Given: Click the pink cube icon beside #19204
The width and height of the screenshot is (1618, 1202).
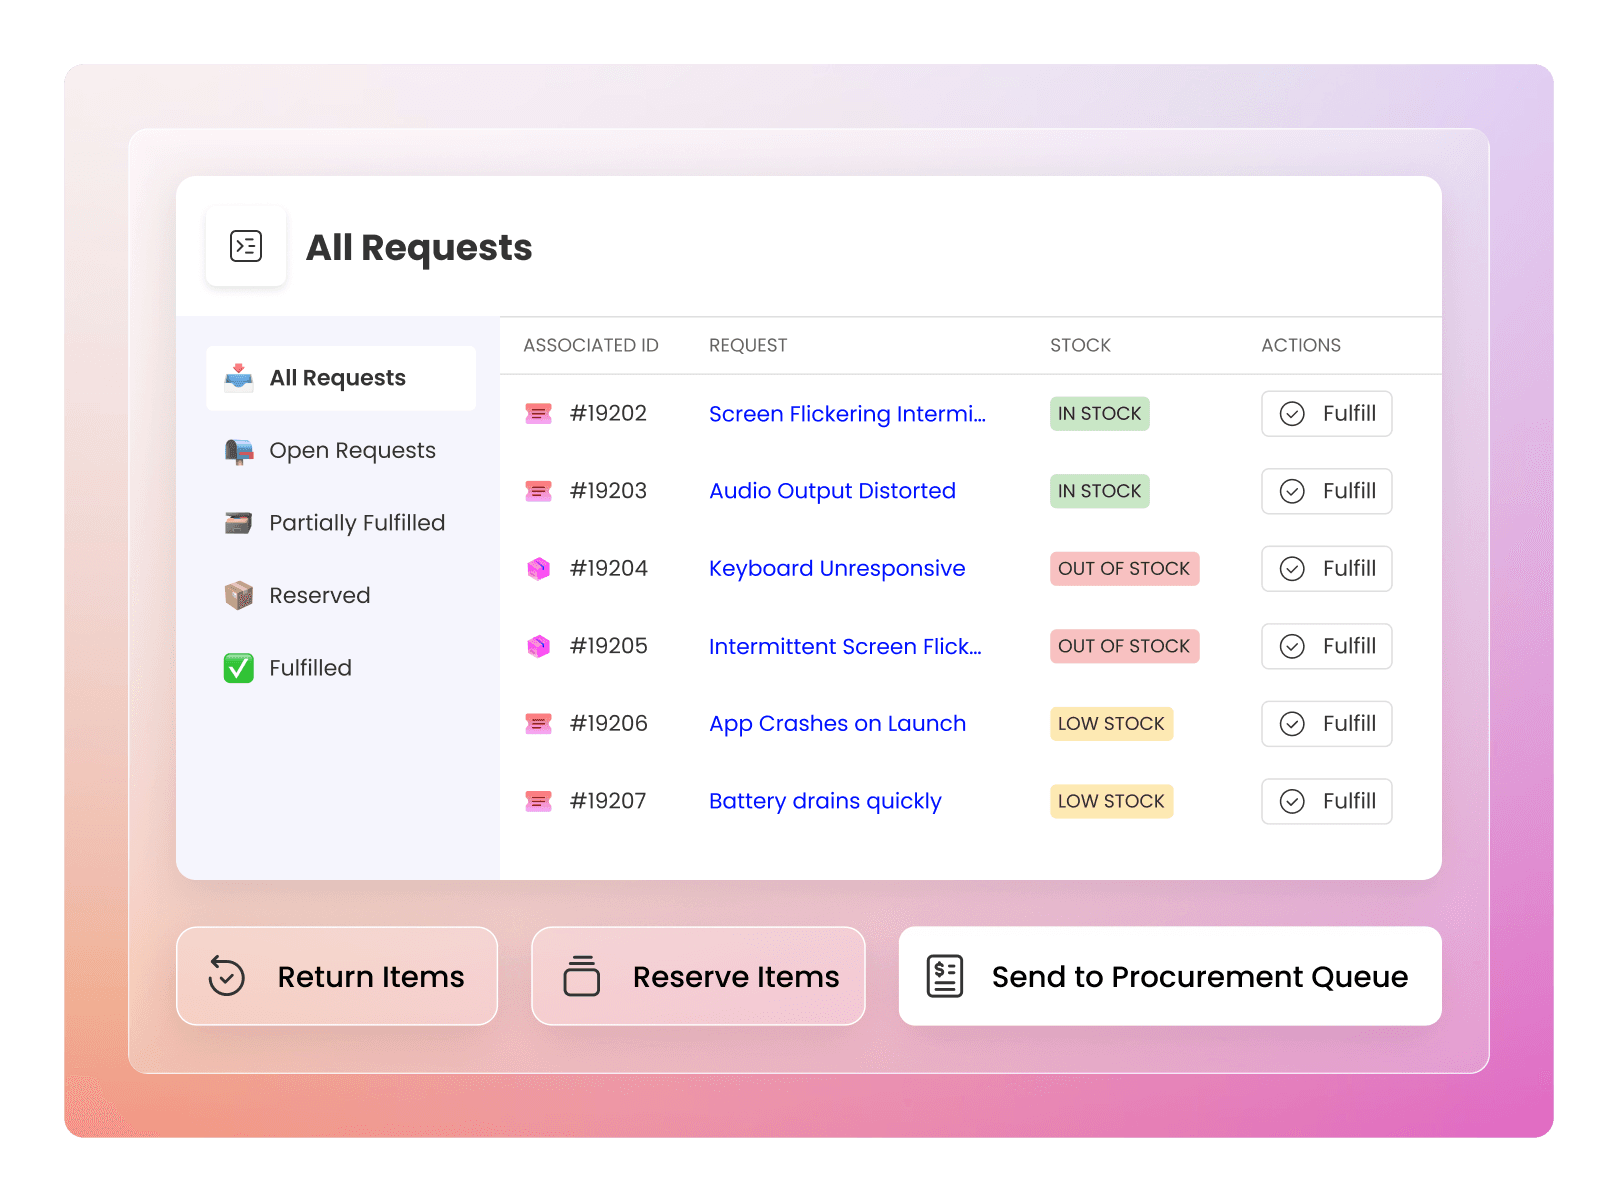Looking at the screenshot, I should [x=539, y=569].
